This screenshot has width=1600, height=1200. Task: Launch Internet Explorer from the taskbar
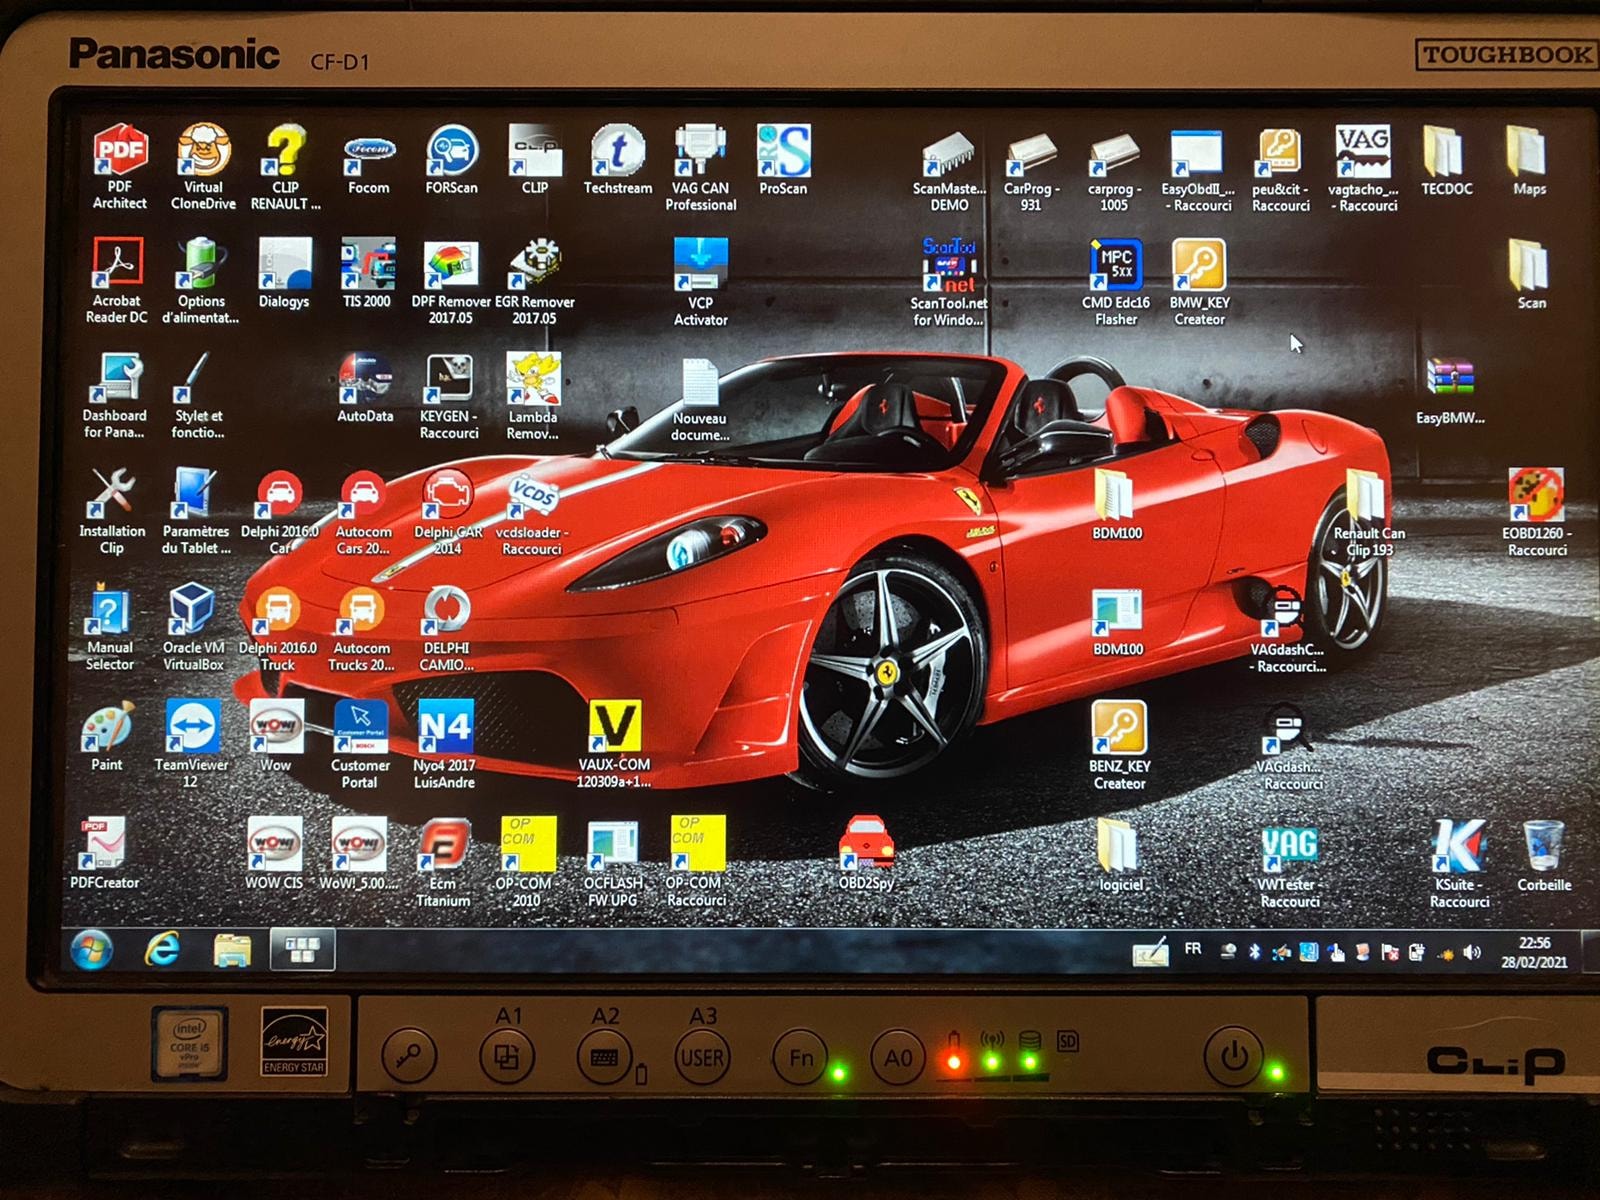(x=162, y=949)
